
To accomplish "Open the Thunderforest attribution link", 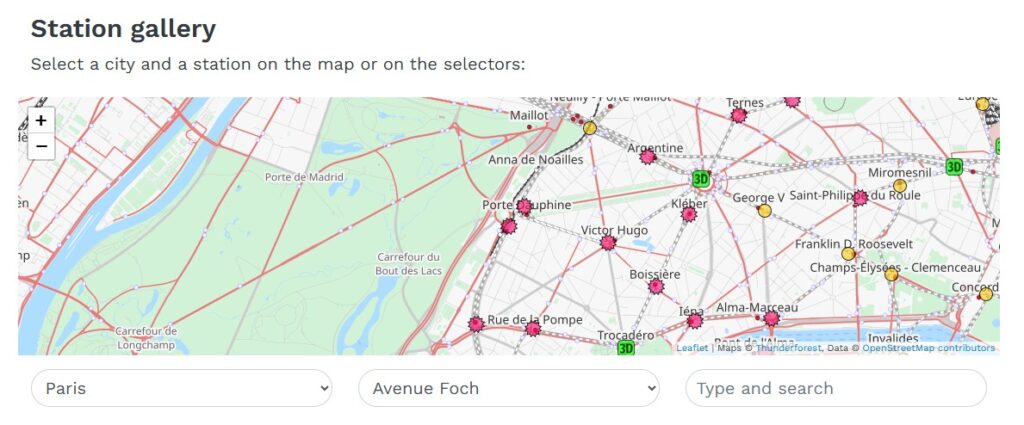I will [x=788, y=348].
